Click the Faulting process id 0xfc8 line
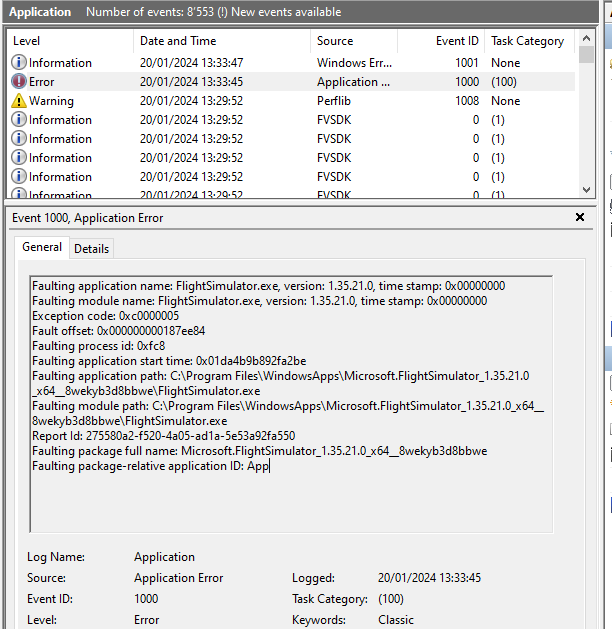This screenshot has width=612, height=629. 99,346
